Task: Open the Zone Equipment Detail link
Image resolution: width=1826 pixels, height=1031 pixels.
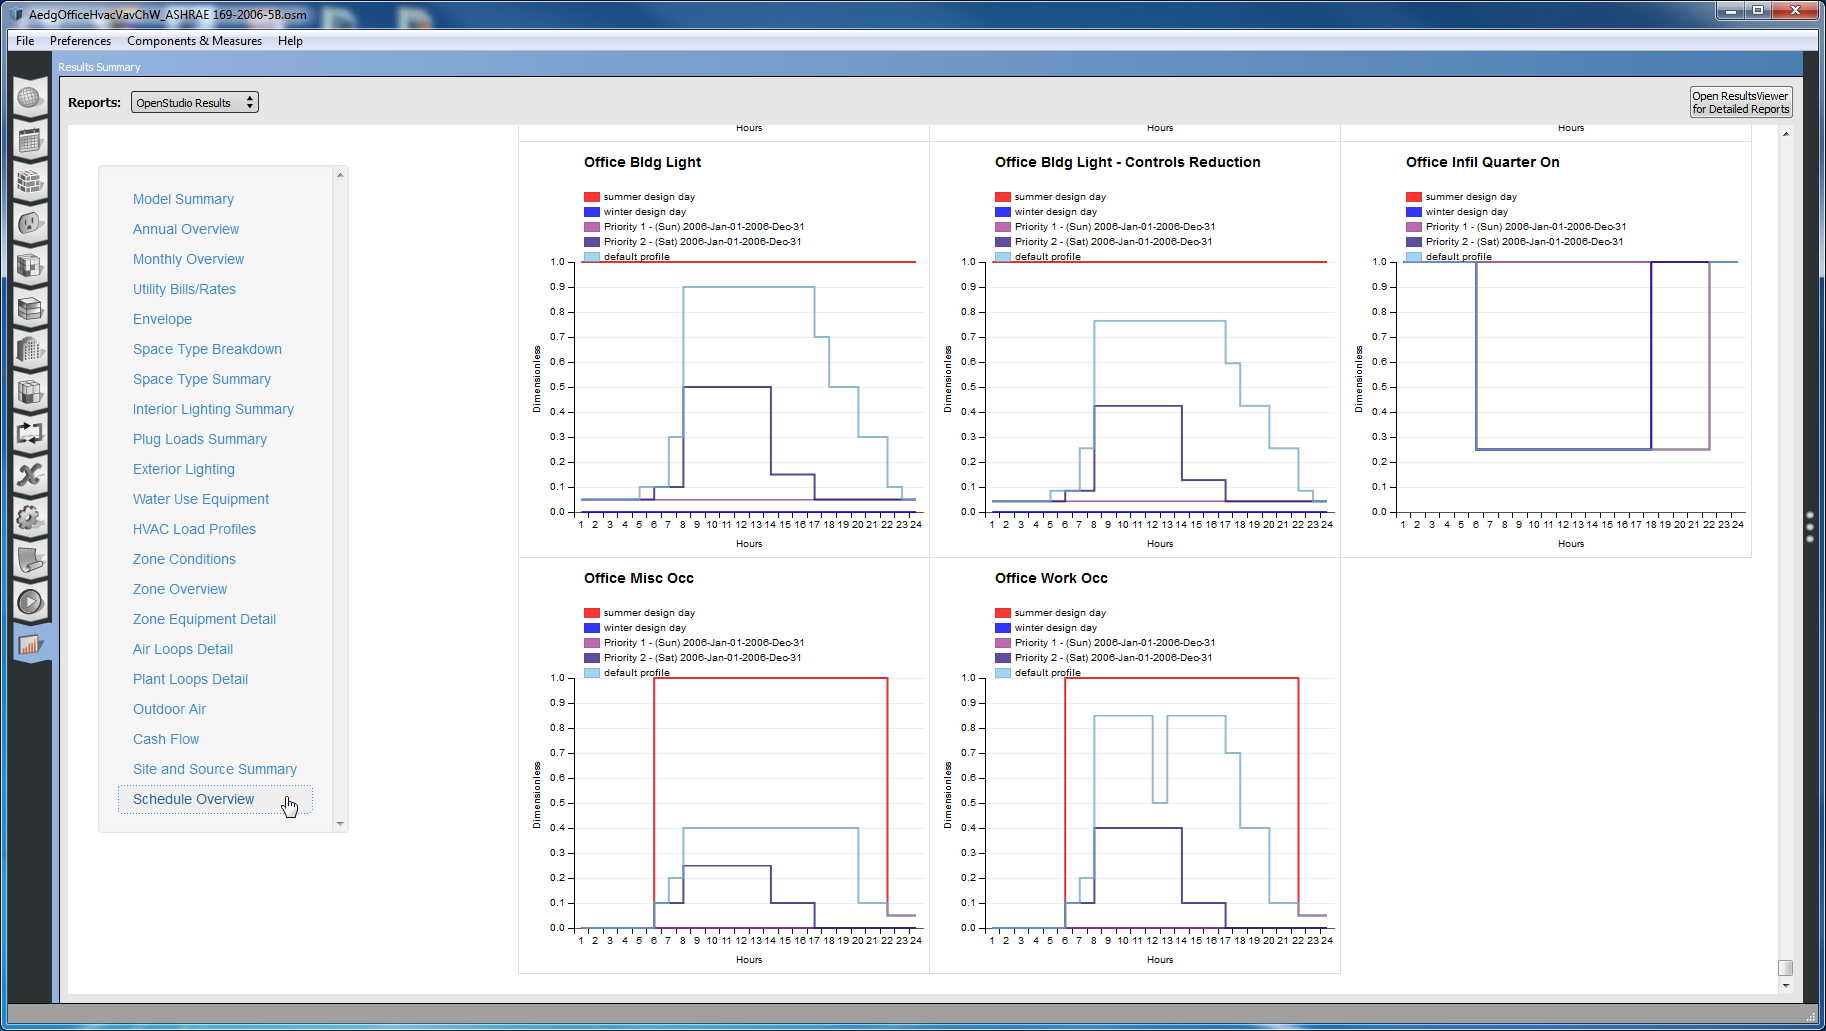Action: click(x=204, y=619)
